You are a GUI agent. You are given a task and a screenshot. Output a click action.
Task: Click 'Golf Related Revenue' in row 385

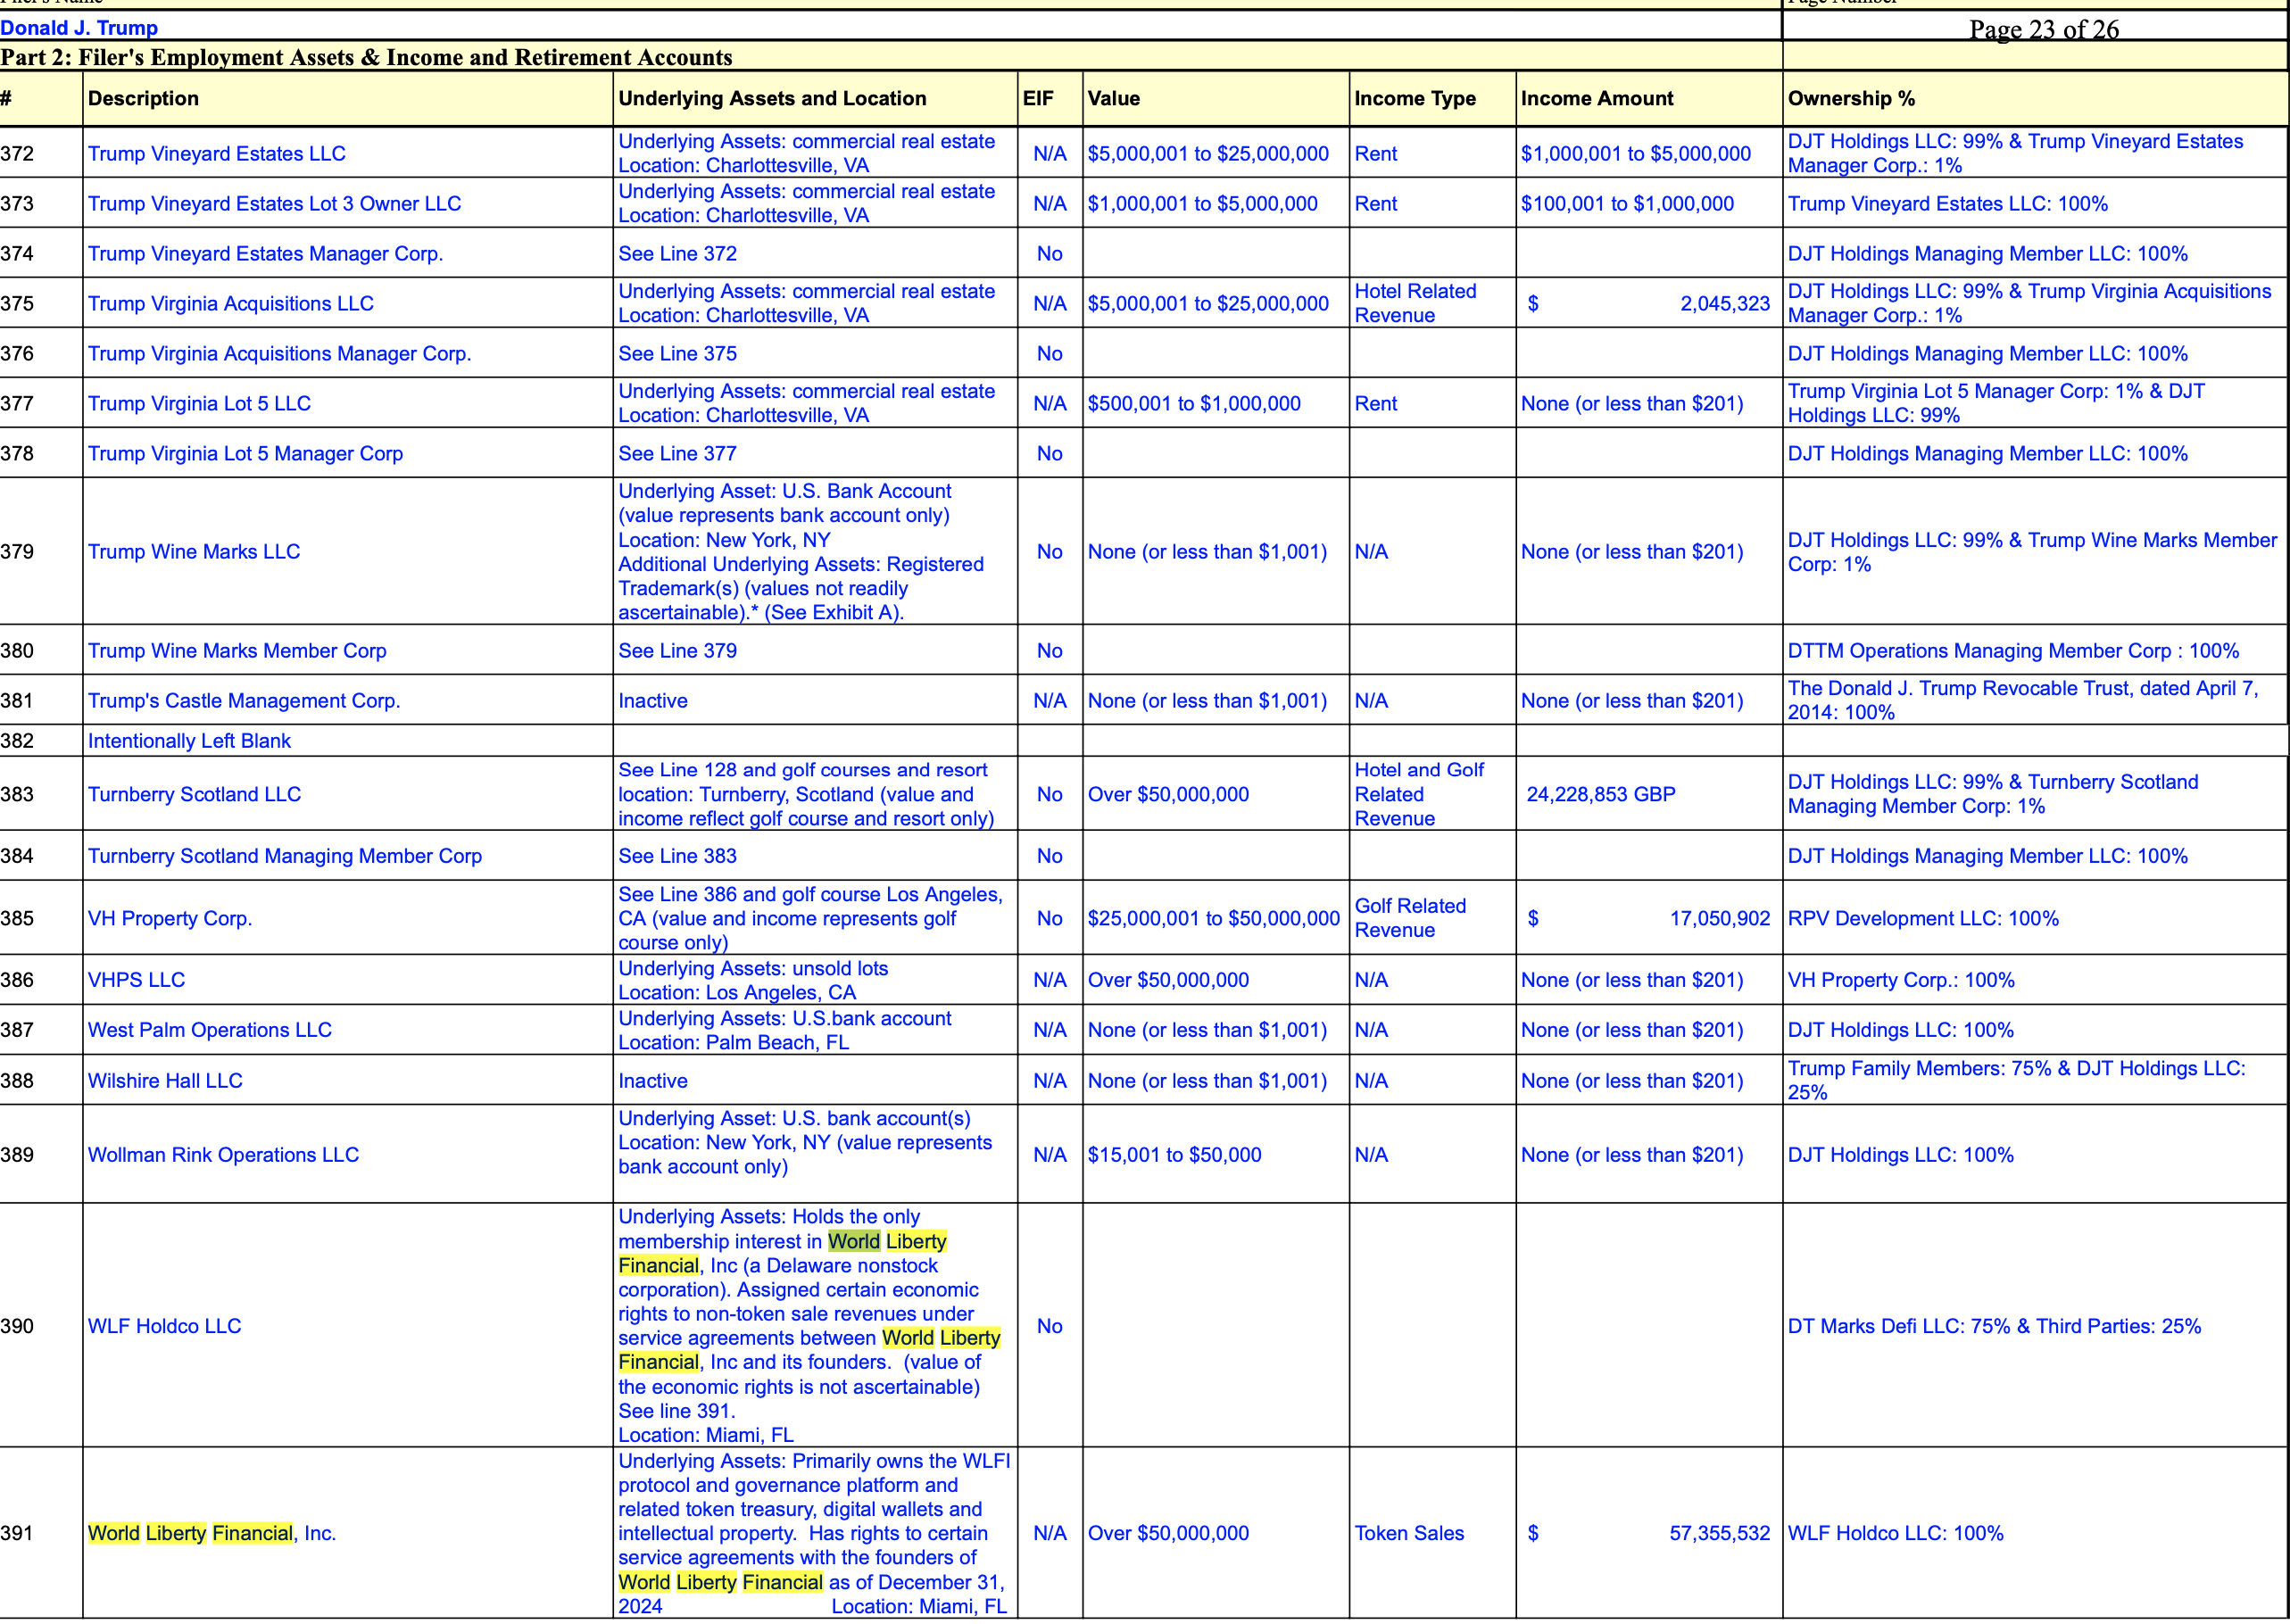1410,919
